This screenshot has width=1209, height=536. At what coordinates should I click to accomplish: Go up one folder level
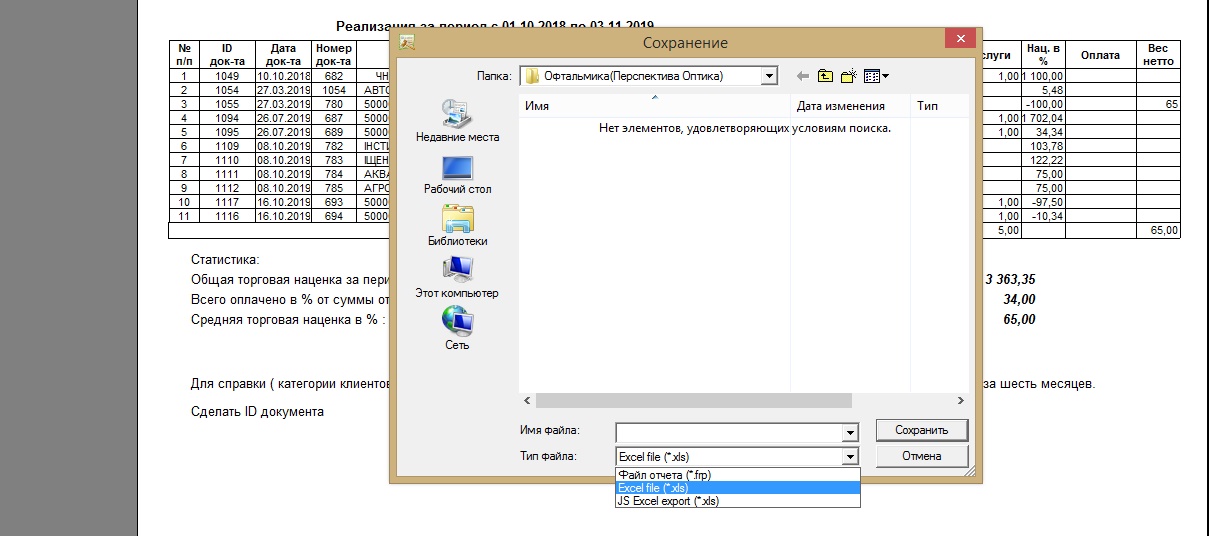click(825, 76)
